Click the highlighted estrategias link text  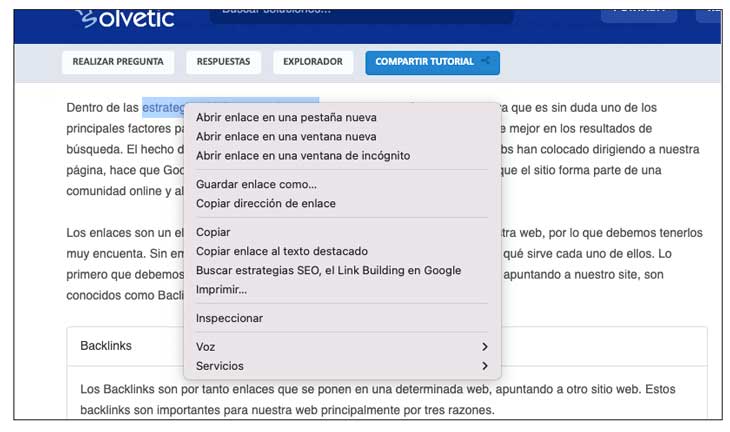[163, 108]
